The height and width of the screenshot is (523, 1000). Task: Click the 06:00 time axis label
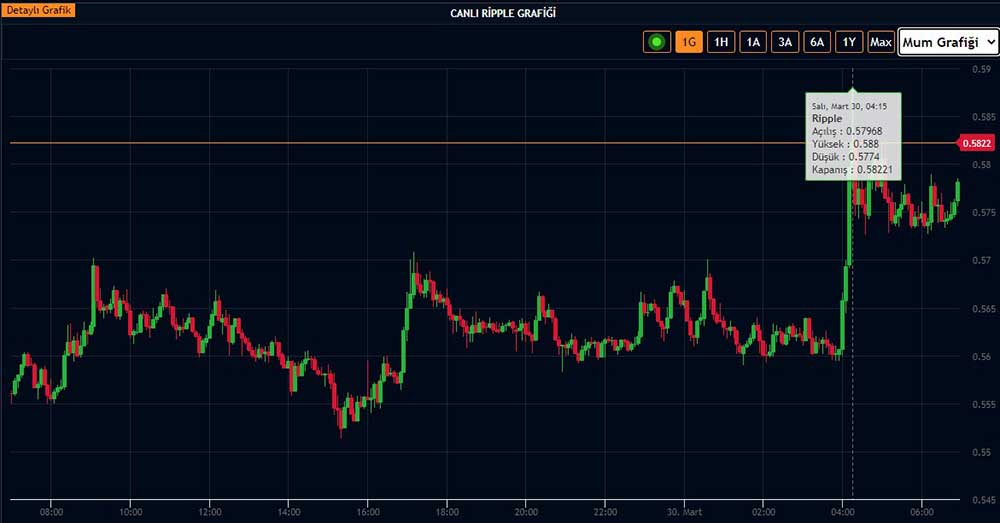coord(922,512)
